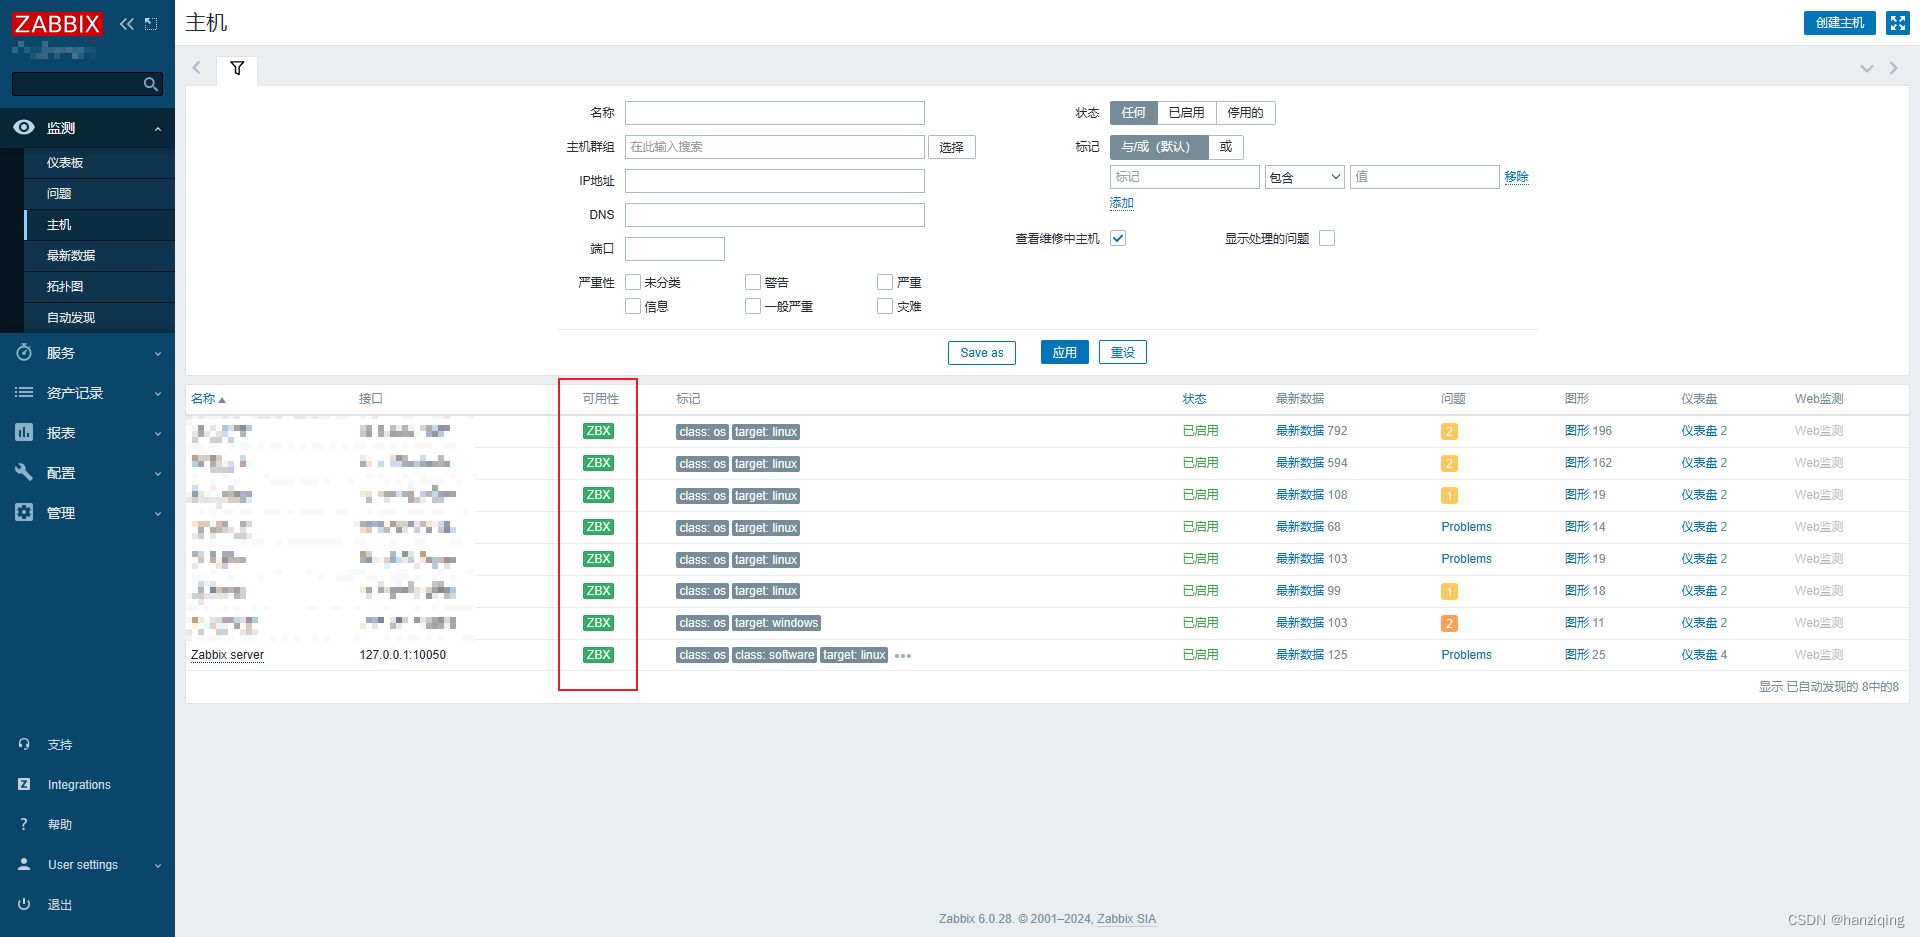1920x937 pixels.
Task: Collapse the sidebar with double-arrow icon
Action: pos(126,24)
